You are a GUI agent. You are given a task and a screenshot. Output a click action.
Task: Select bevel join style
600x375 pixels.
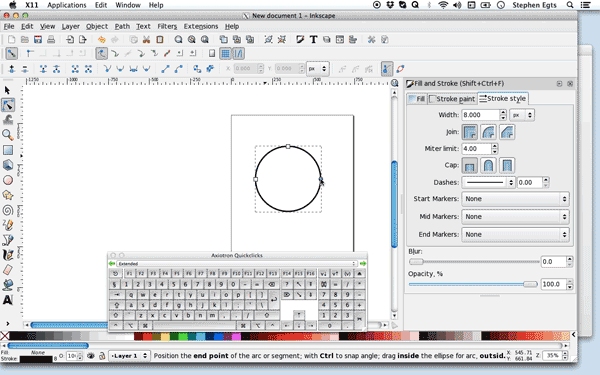[507, 132]
